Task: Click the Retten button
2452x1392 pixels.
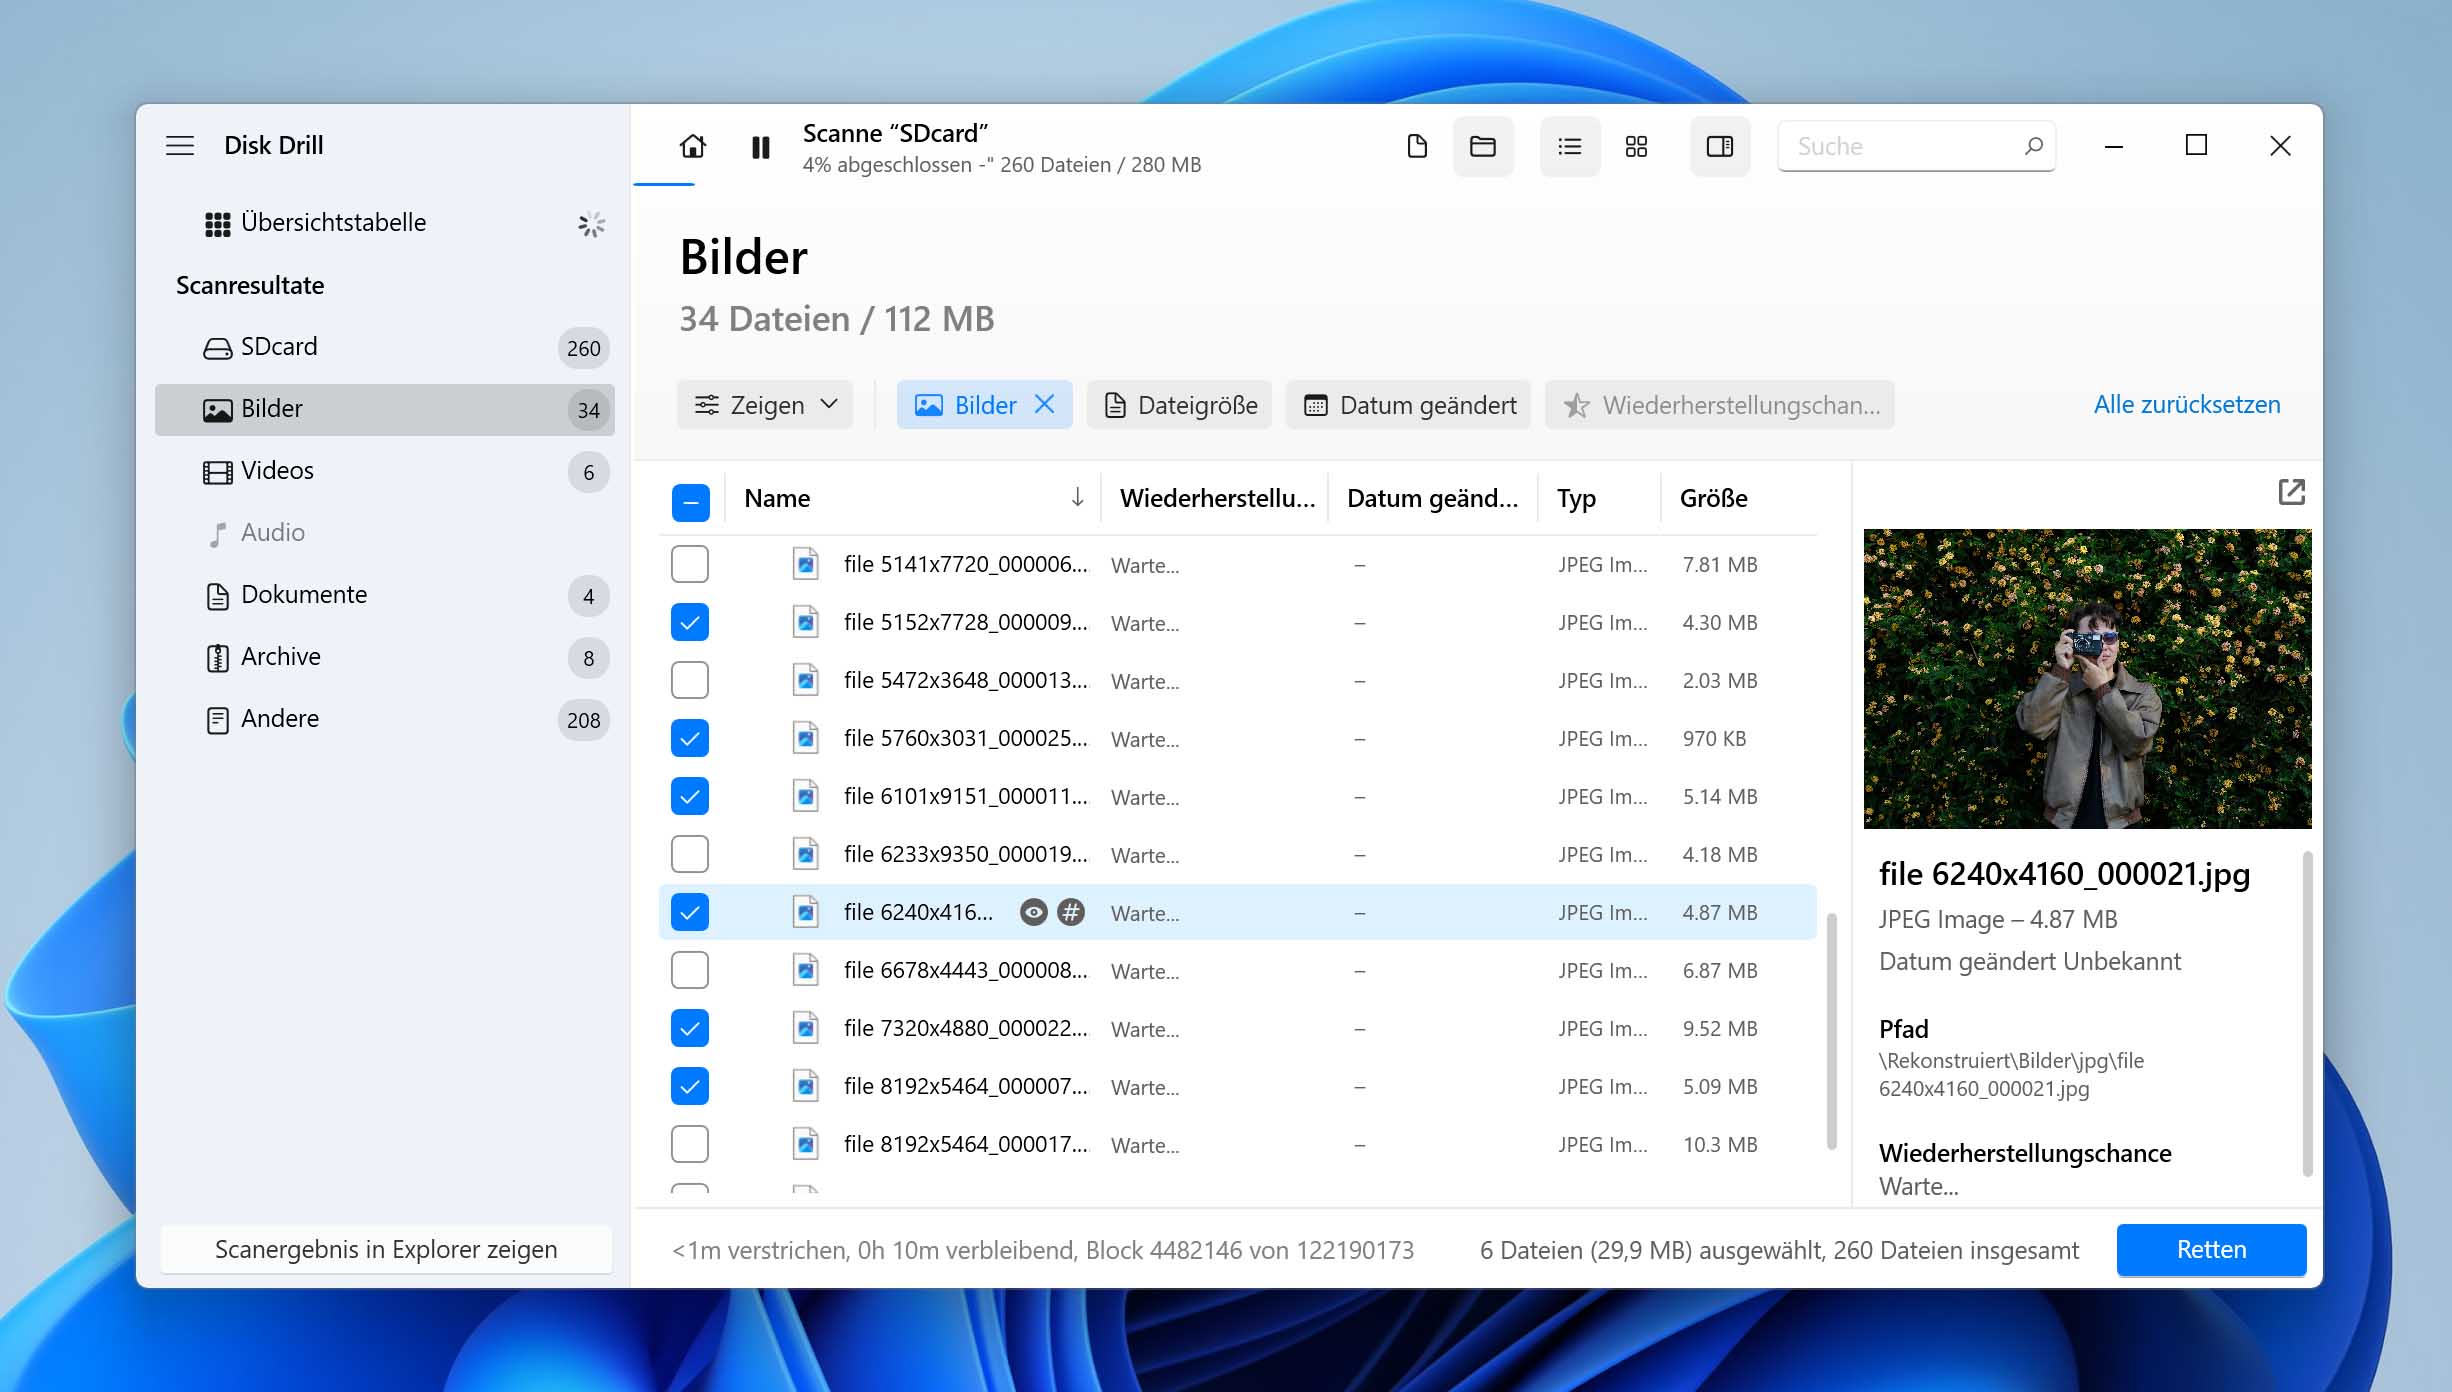Action: (x=2211, y=1250)
